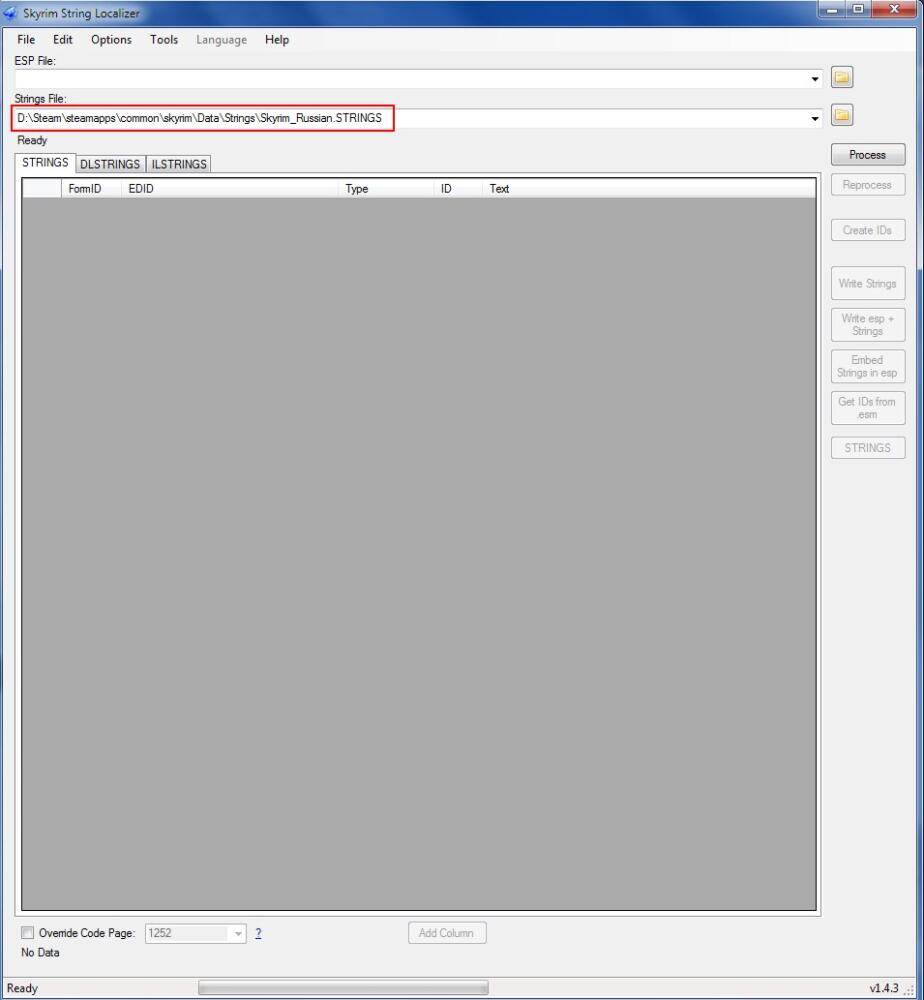Maximize the Skyrim String Localizer window
This screenshot has height=1000, width=924.
[x=859, y=10]
